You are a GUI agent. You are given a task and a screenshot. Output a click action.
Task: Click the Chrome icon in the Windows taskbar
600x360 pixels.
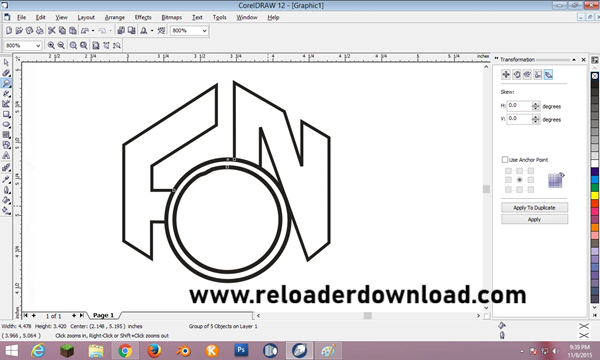tap(125, 350)
